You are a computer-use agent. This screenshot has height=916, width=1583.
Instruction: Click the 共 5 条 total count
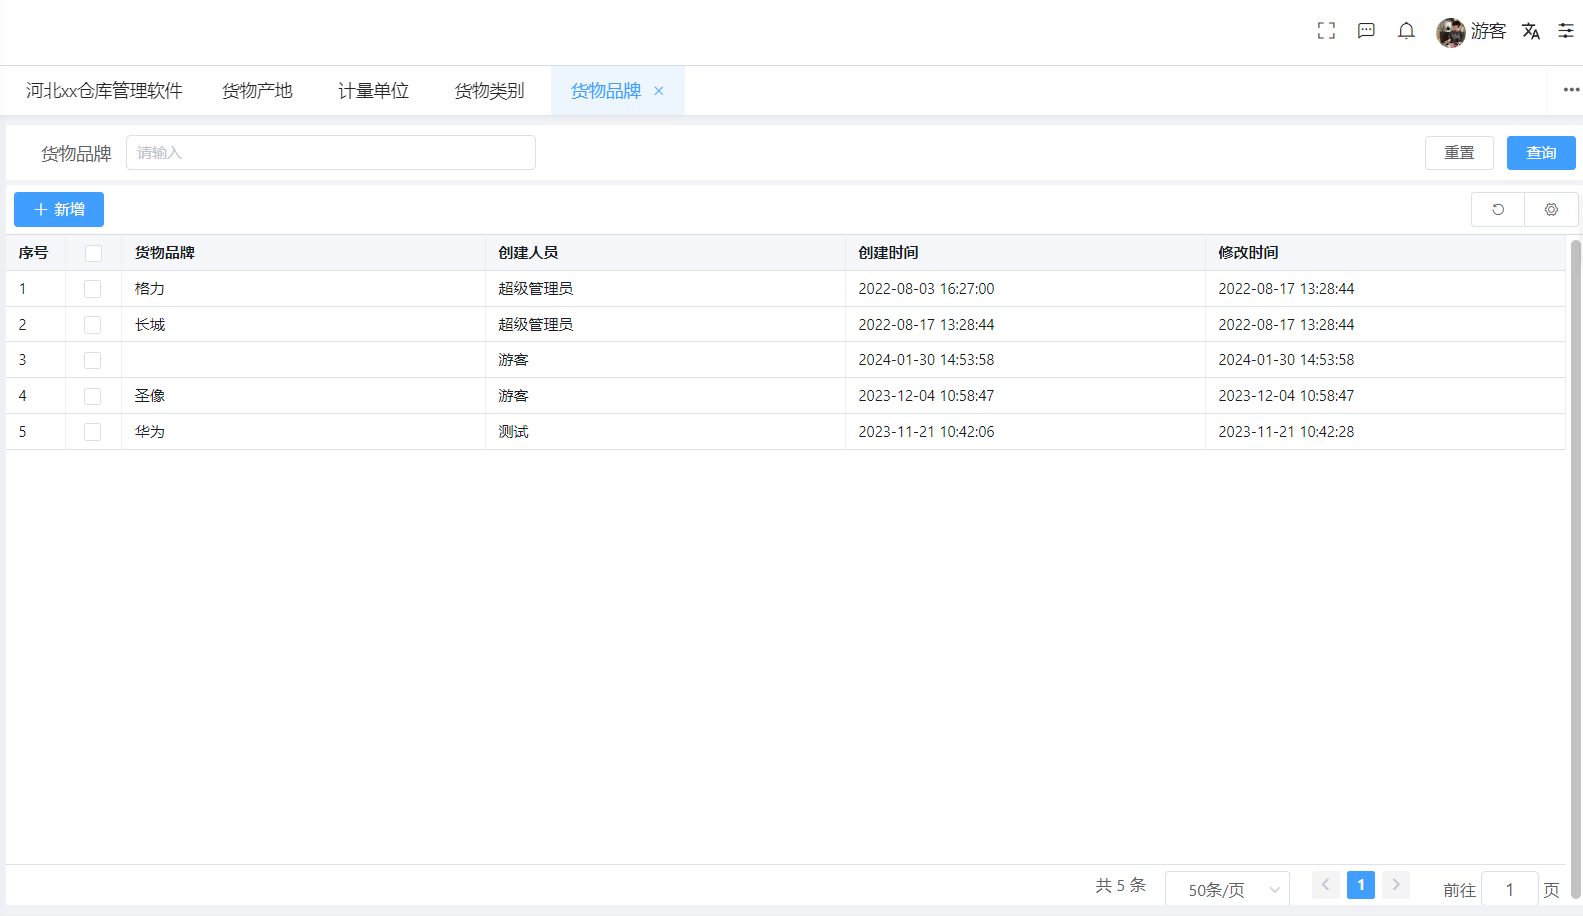click(1121, 885)
